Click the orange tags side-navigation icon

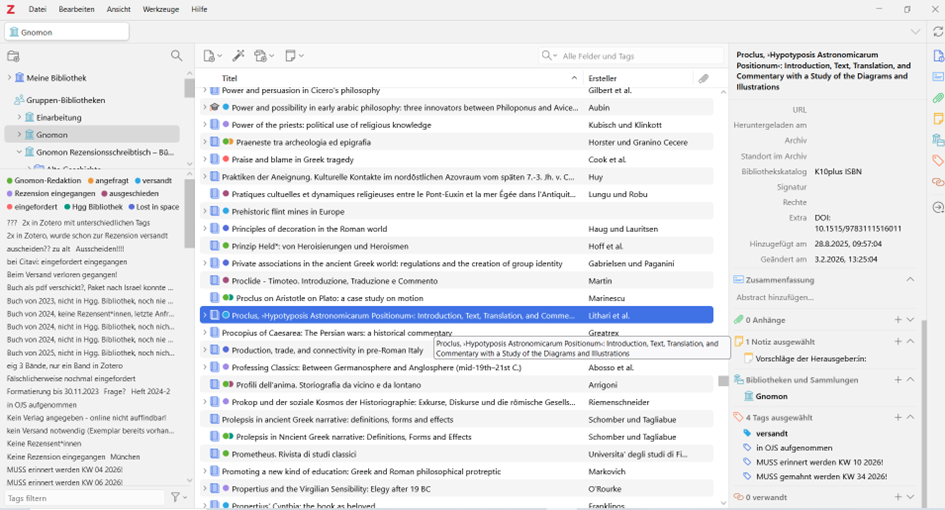pos(938,160)
